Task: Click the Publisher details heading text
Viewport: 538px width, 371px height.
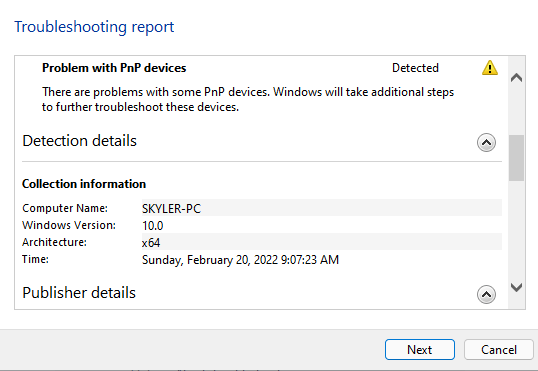Action: click(79, 293)
